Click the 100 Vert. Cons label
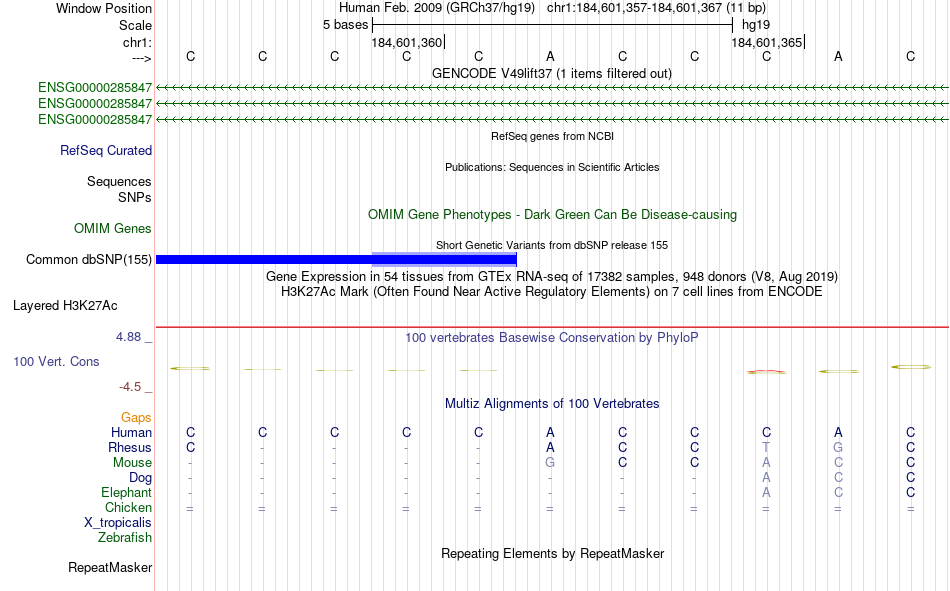The width and height of the screenshot is (950, 591). tap(56, 361)
